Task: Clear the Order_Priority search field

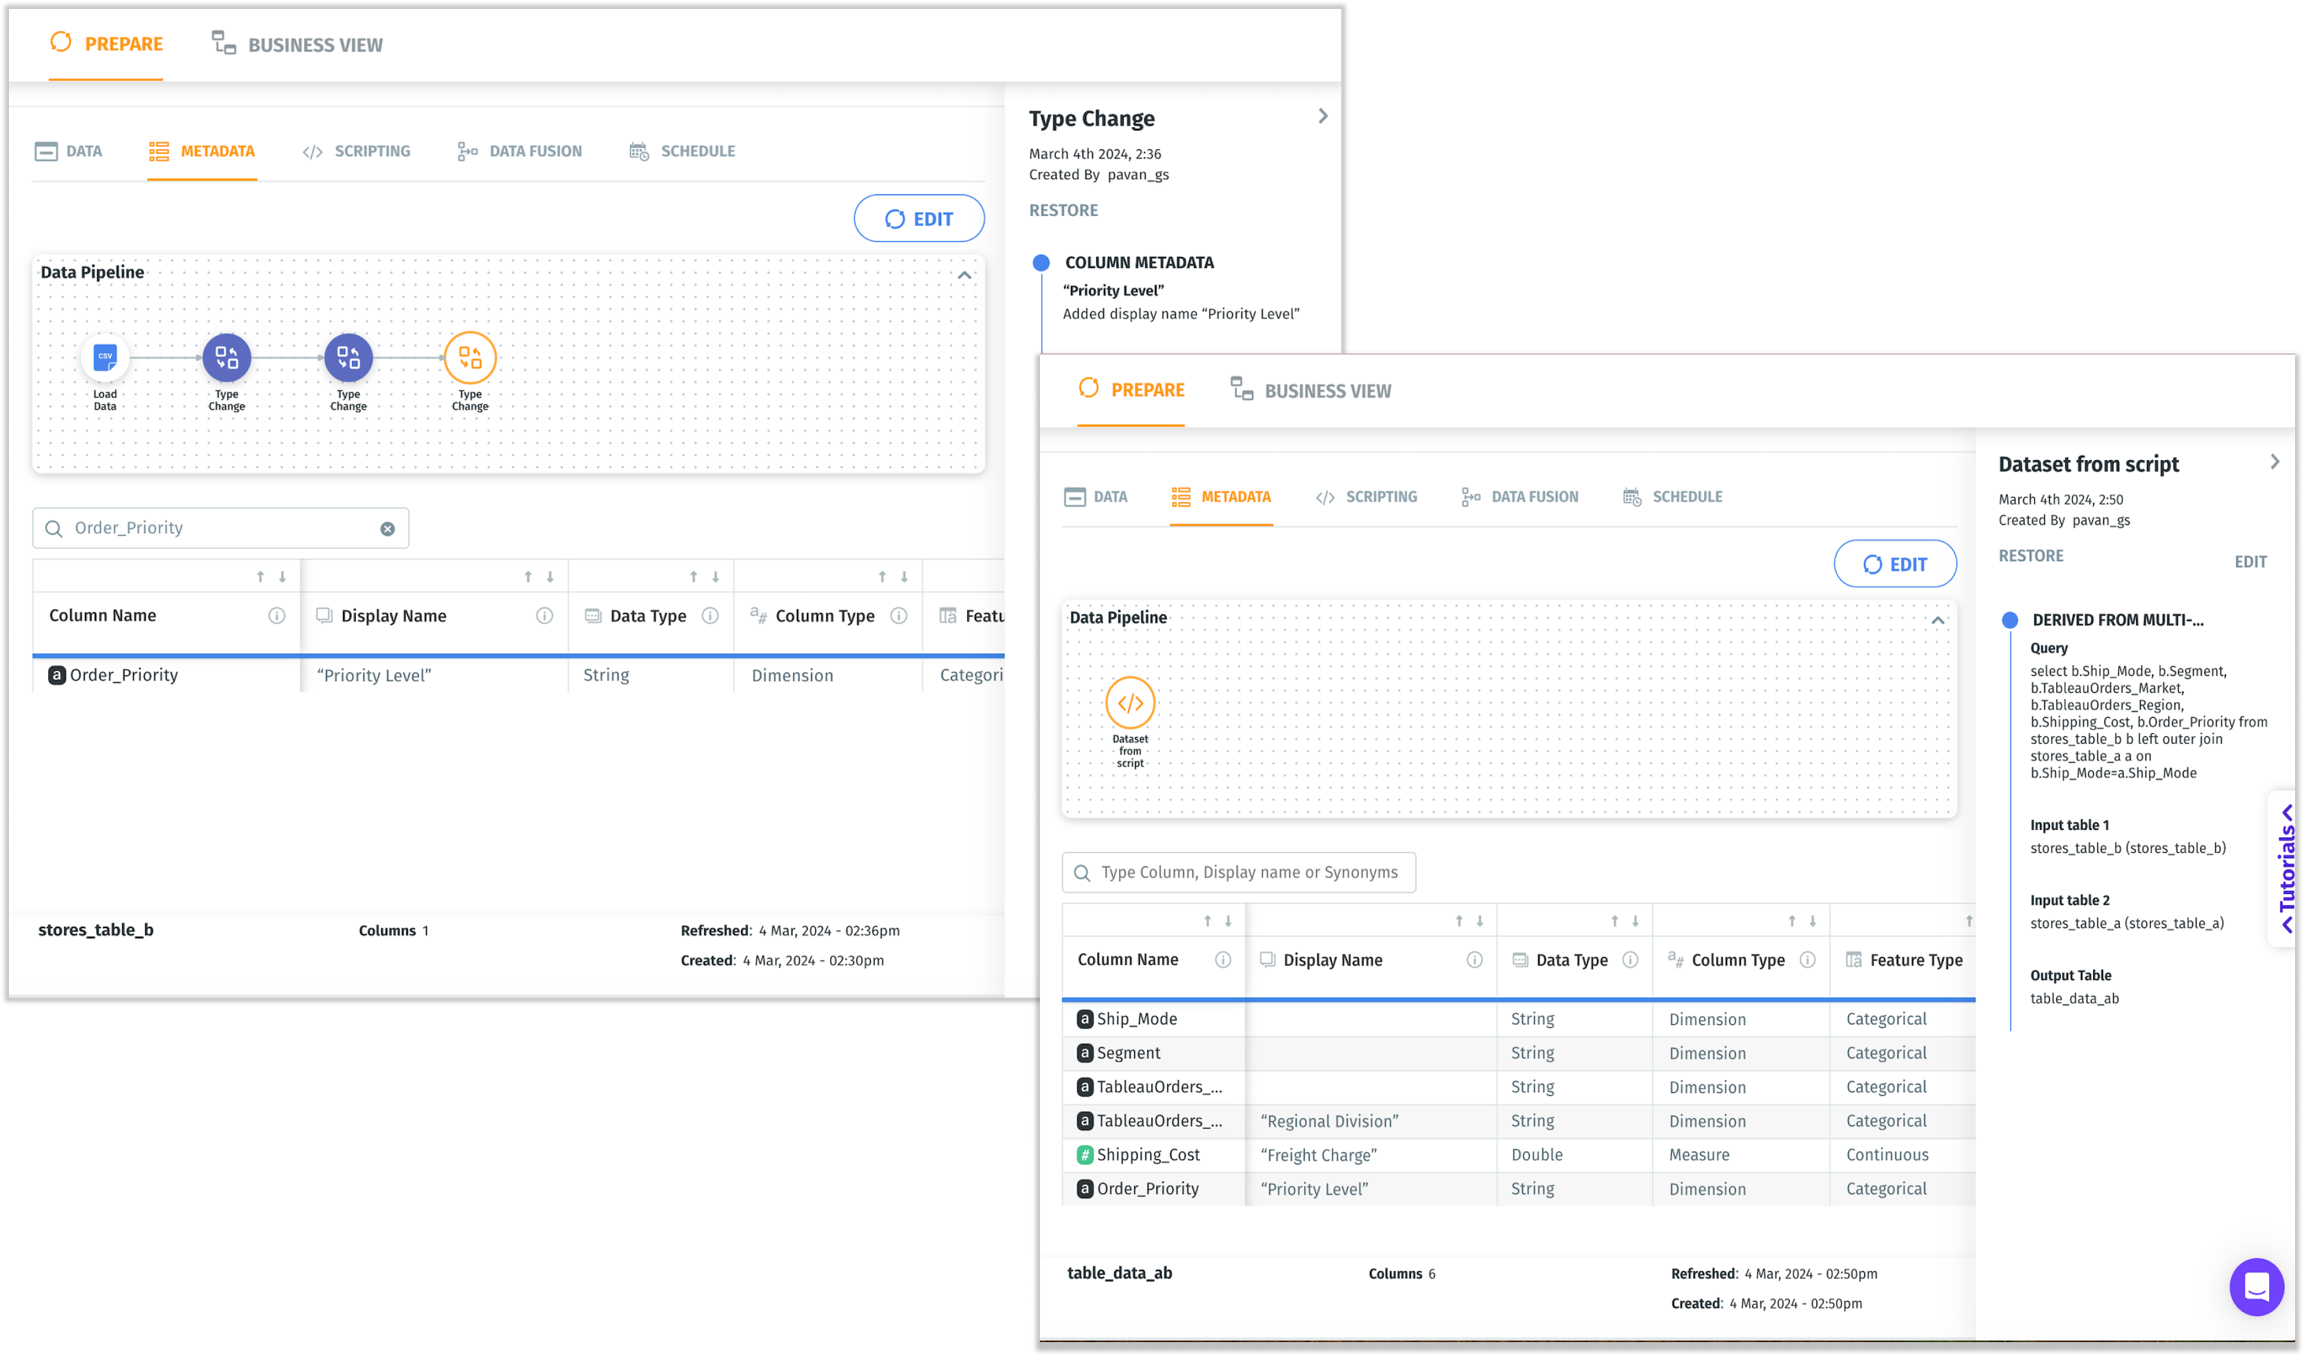Action: click(x=387, y=528)
